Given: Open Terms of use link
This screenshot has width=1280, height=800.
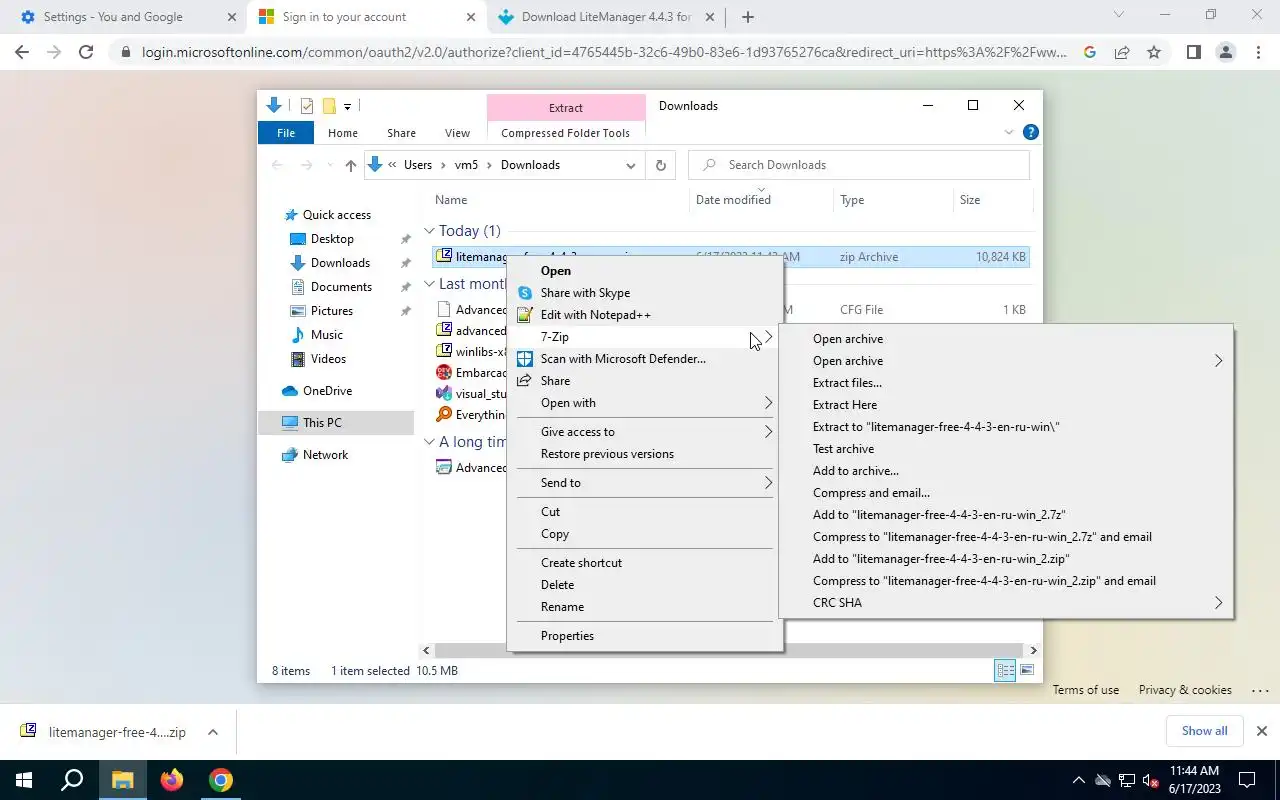Looking at the screenshot, I should tap(1085, 690).
